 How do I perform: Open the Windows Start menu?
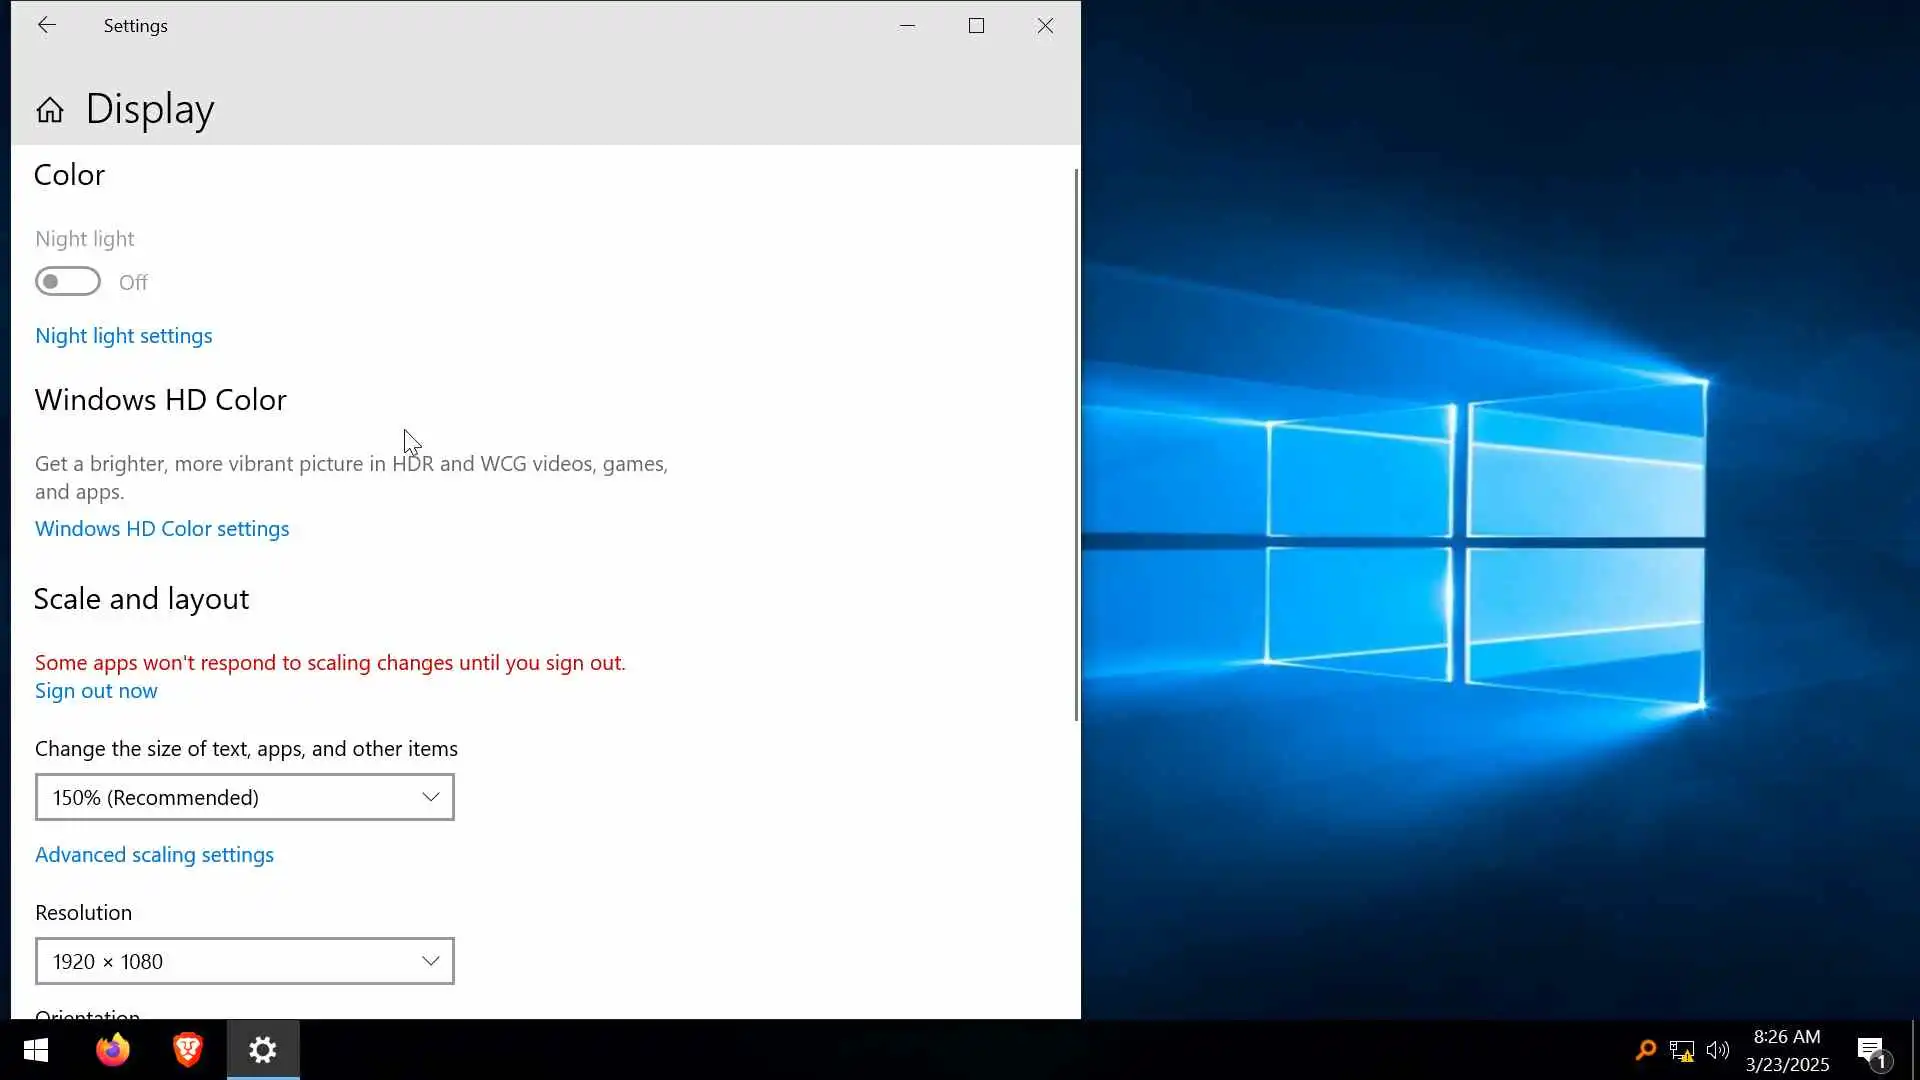tap(36, 1050)
